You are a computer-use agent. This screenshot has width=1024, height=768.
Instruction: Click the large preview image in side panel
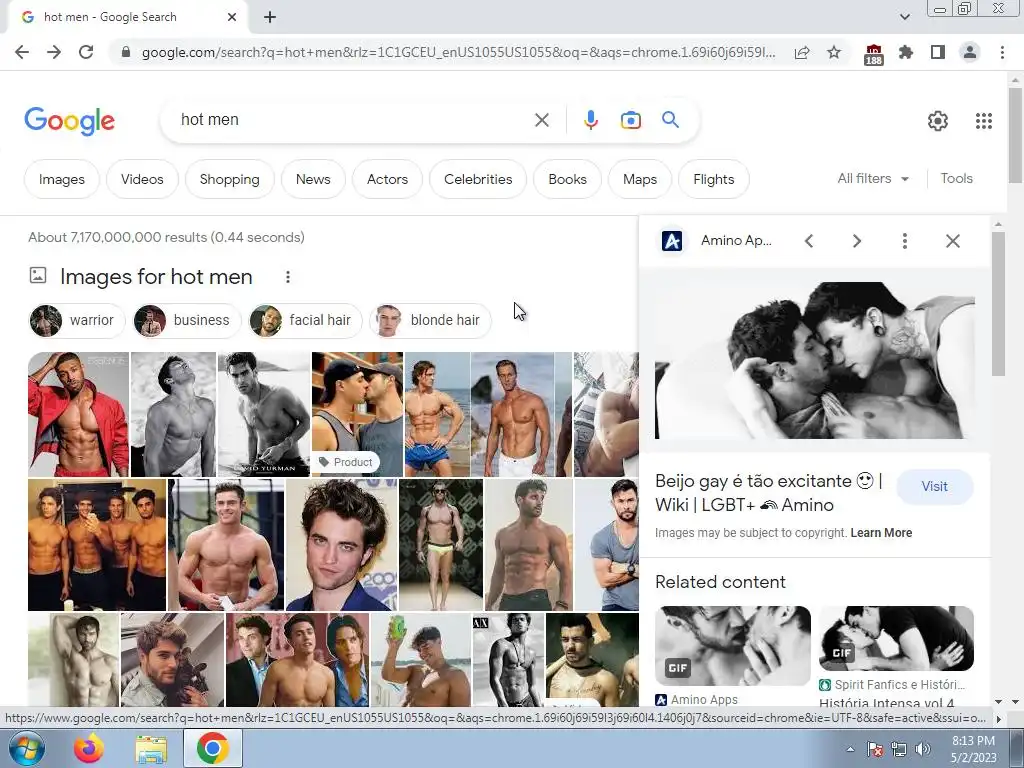tap(815, 360)
